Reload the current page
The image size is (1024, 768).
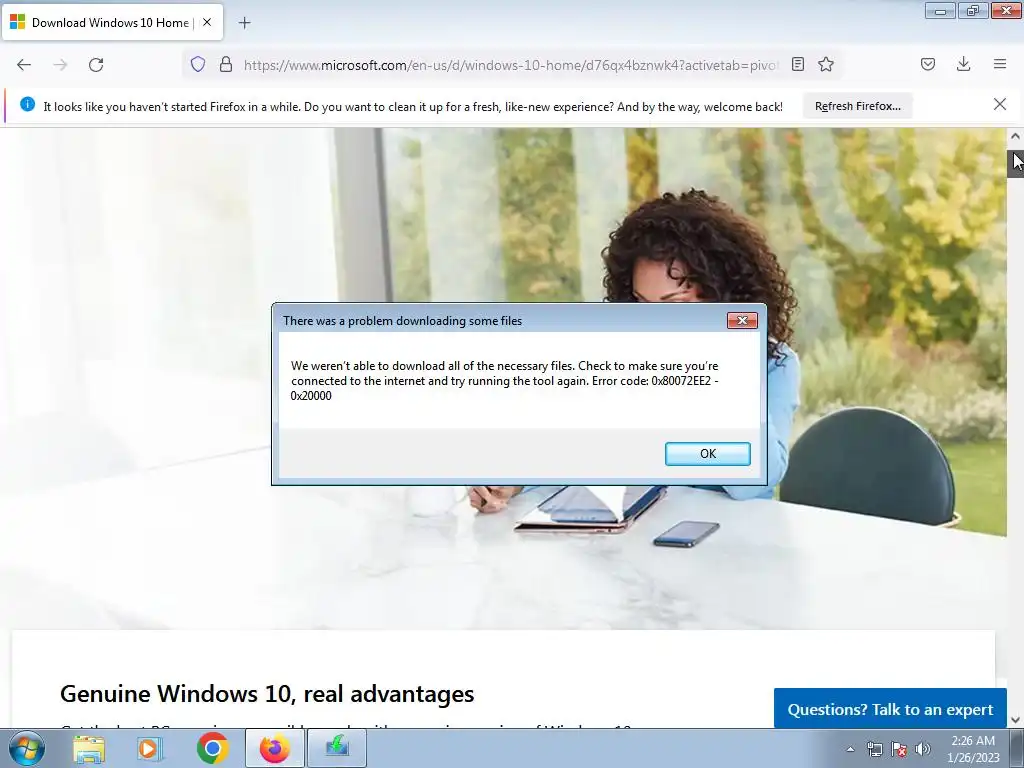pos(96,64)
